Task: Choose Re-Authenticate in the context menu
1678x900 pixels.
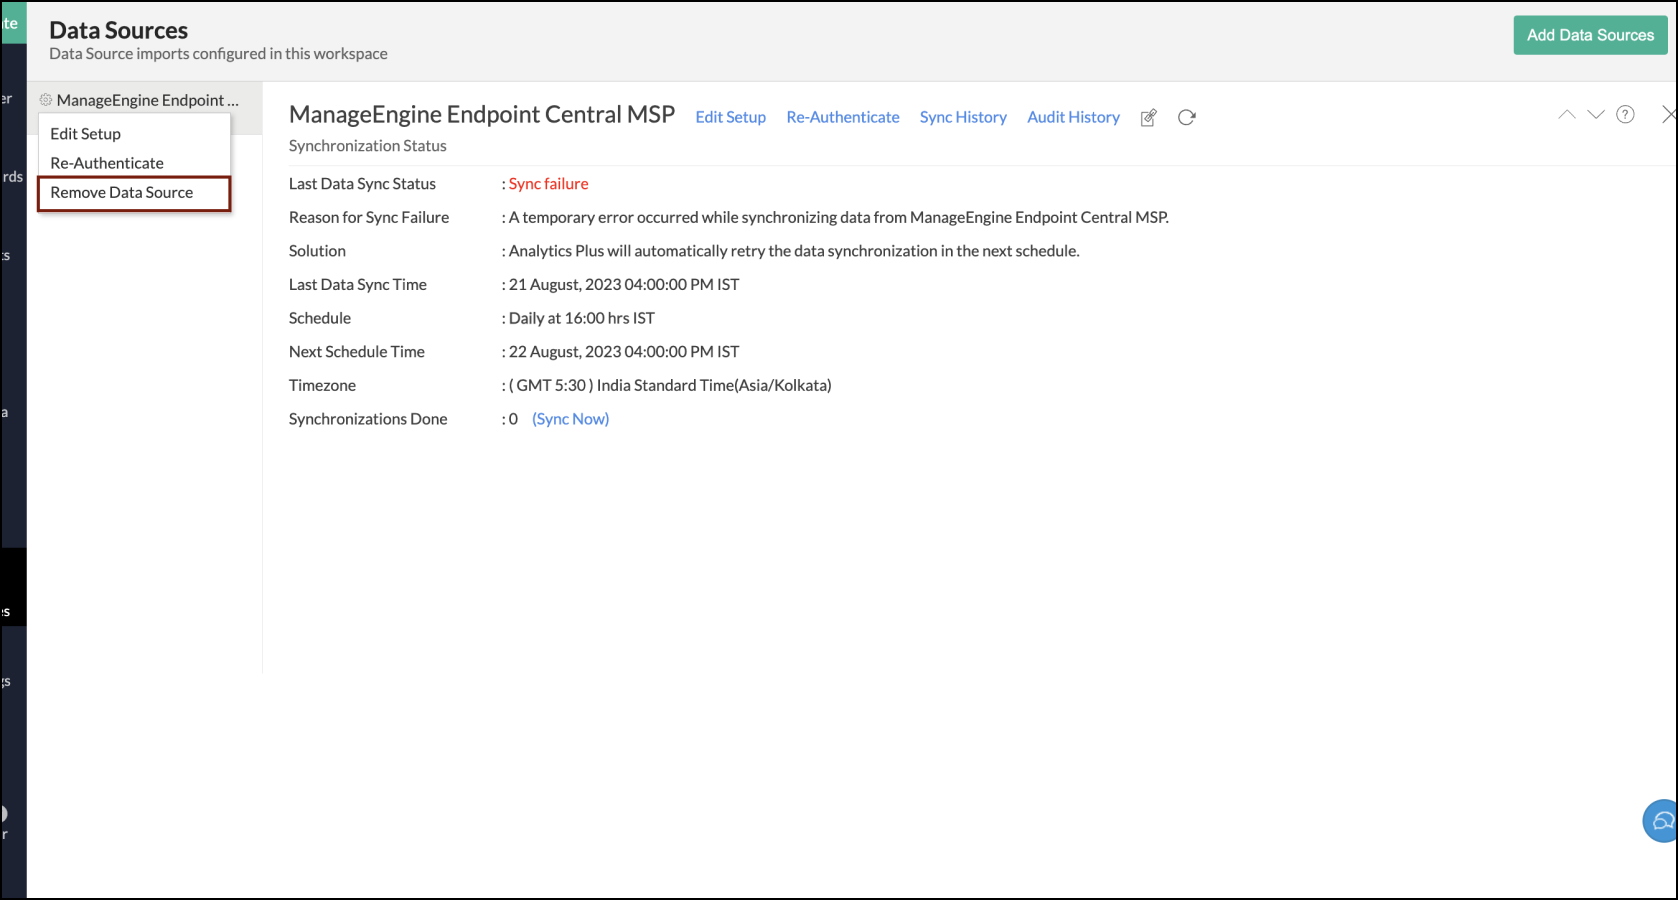Action: pyautogui.click(x=106, y=162)
